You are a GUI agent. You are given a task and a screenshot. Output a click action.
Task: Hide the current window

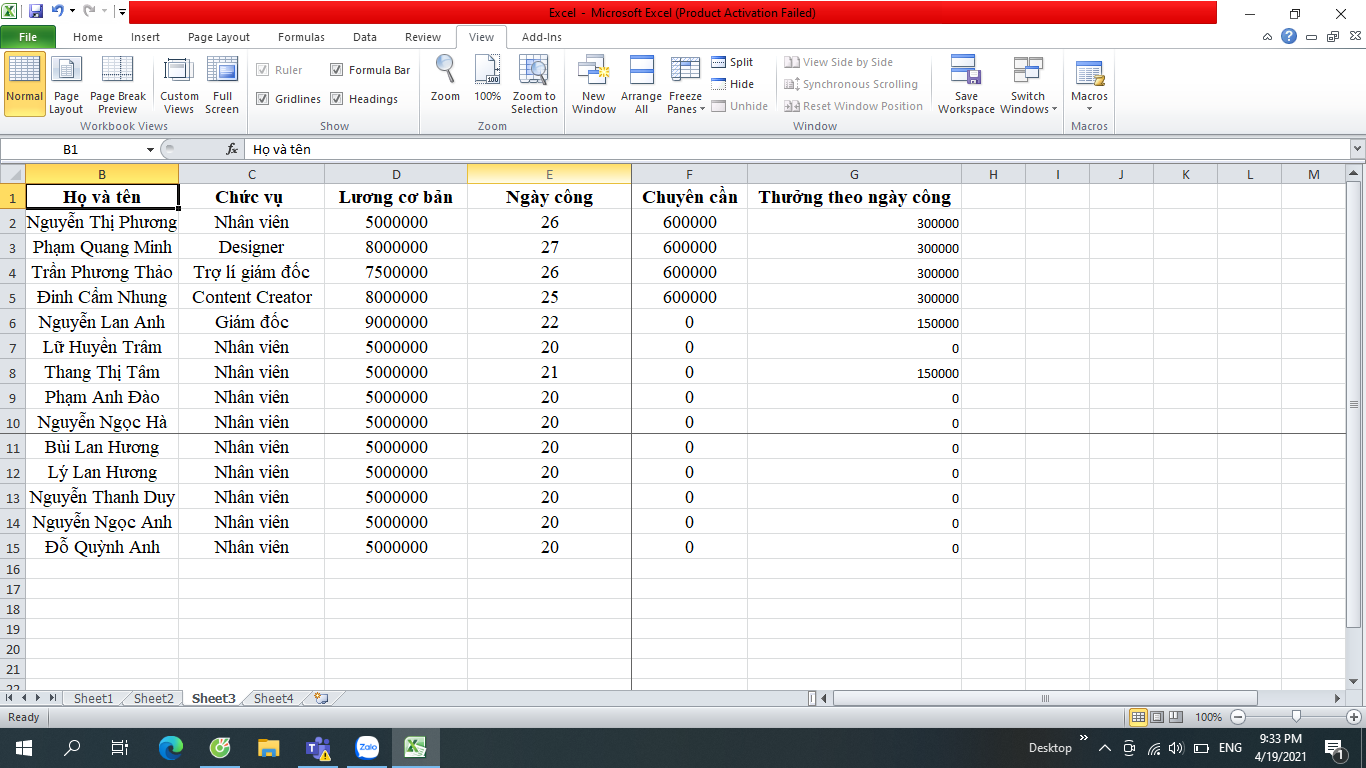[732, 84]
